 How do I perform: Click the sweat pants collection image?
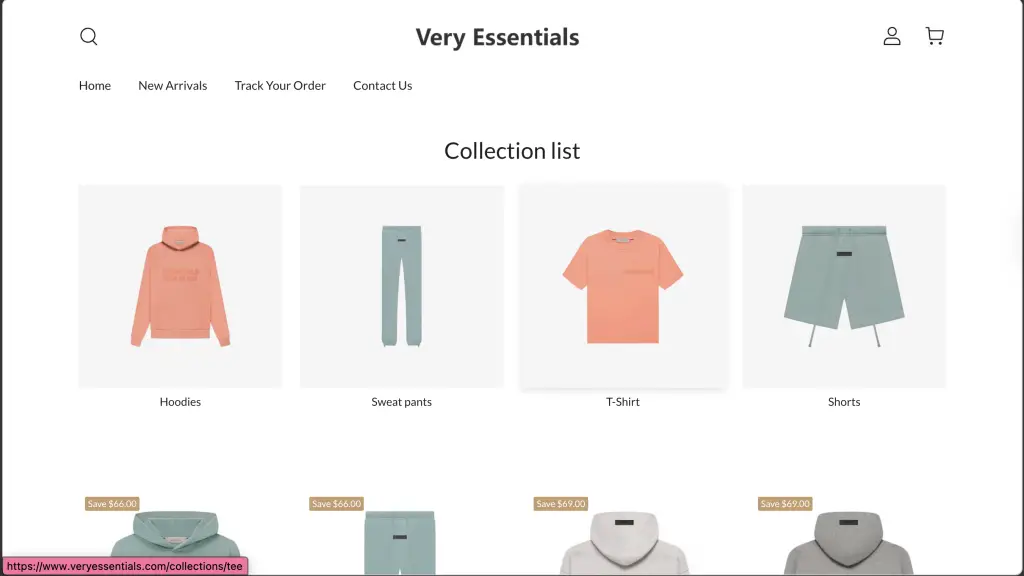tap(401, 286)
